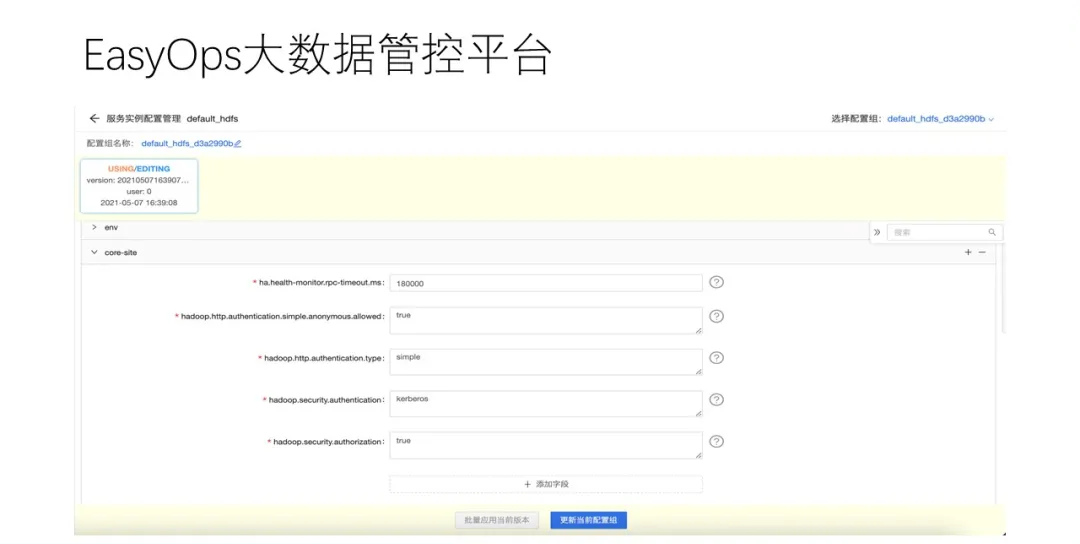The image size is (1080, 544).
Task: Click the label hadoop.http.authentication.type
Action: point(324,358)
